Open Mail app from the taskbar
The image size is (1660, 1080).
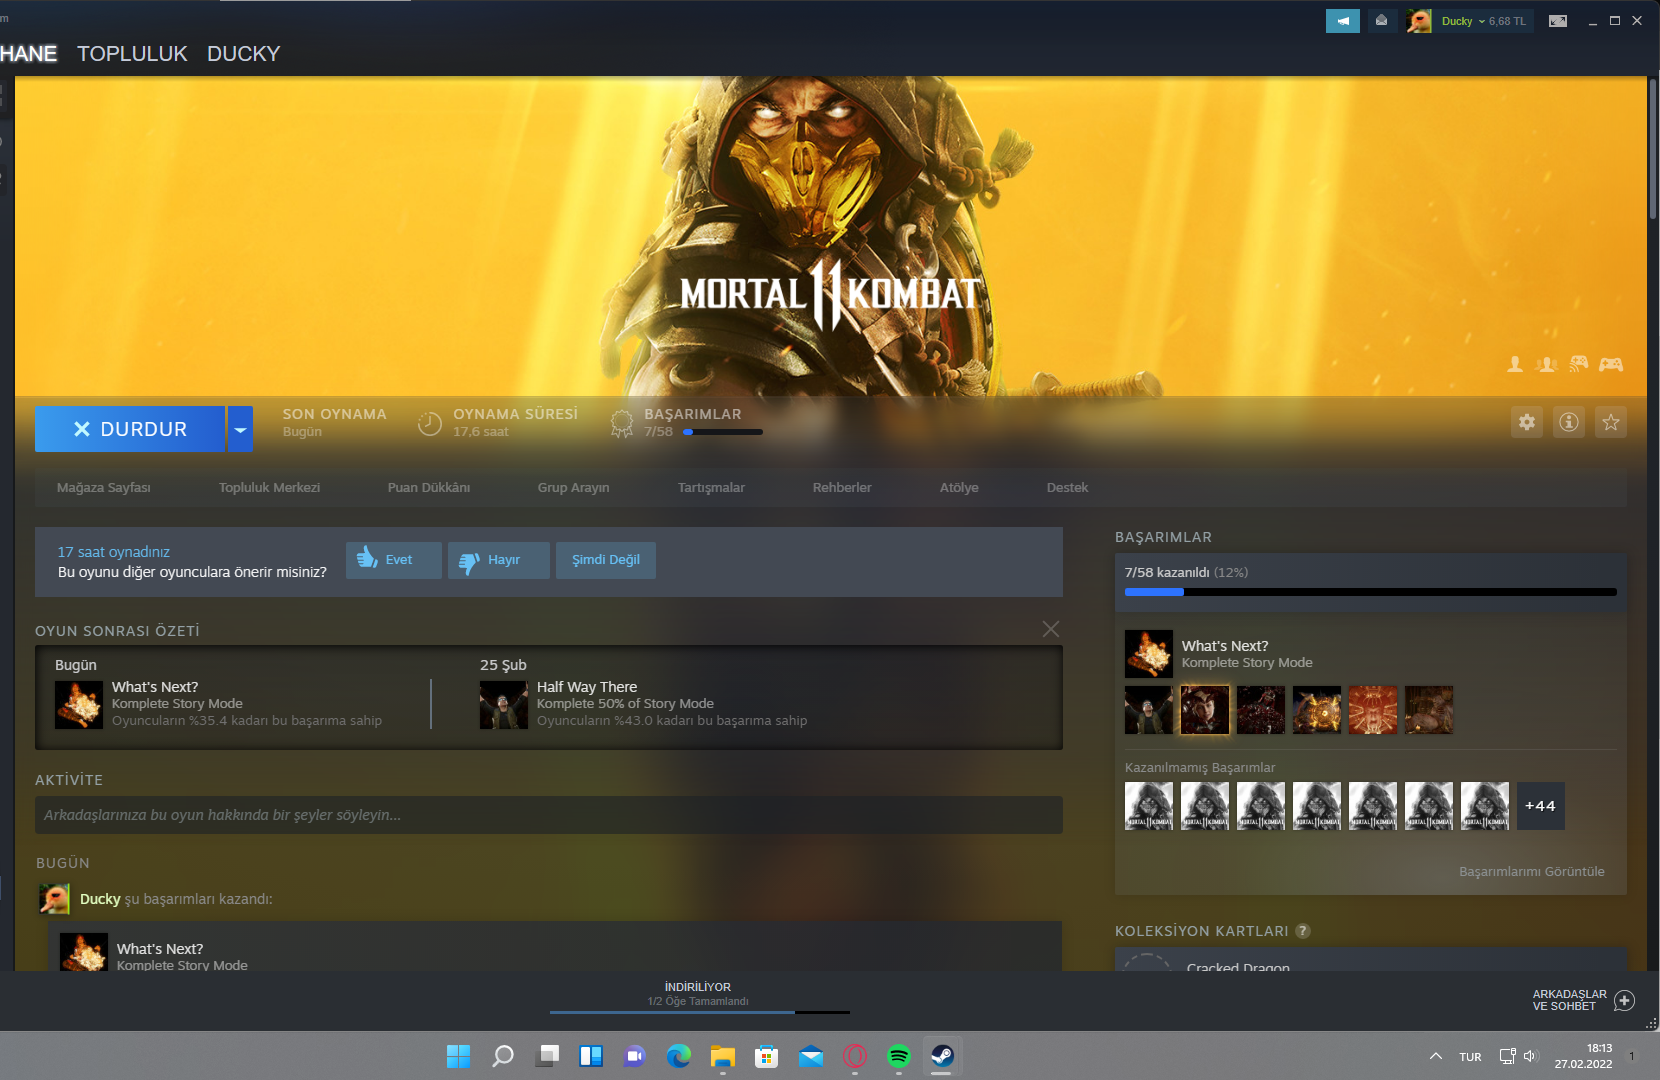tap(811, 1056)
